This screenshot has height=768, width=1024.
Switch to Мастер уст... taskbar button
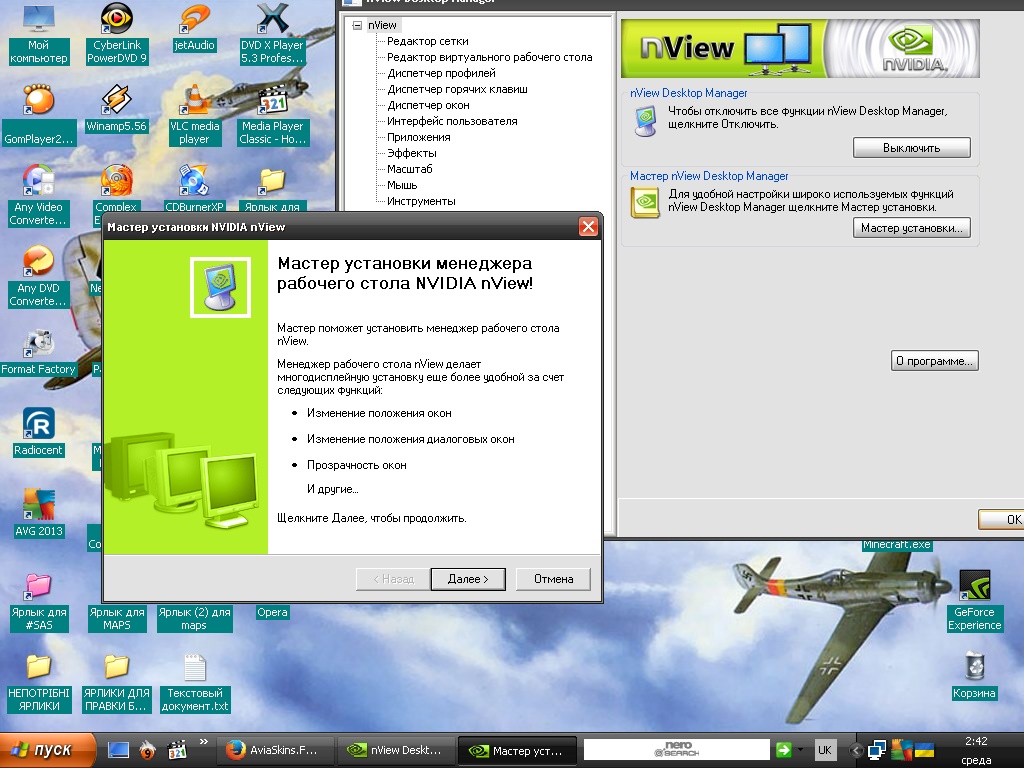517,750
